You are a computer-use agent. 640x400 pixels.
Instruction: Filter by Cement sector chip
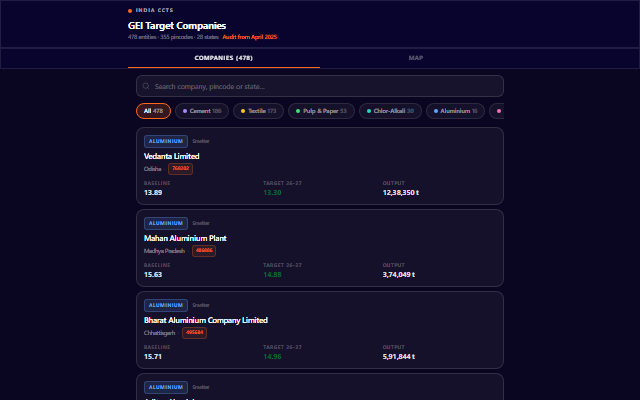[202, 111]
